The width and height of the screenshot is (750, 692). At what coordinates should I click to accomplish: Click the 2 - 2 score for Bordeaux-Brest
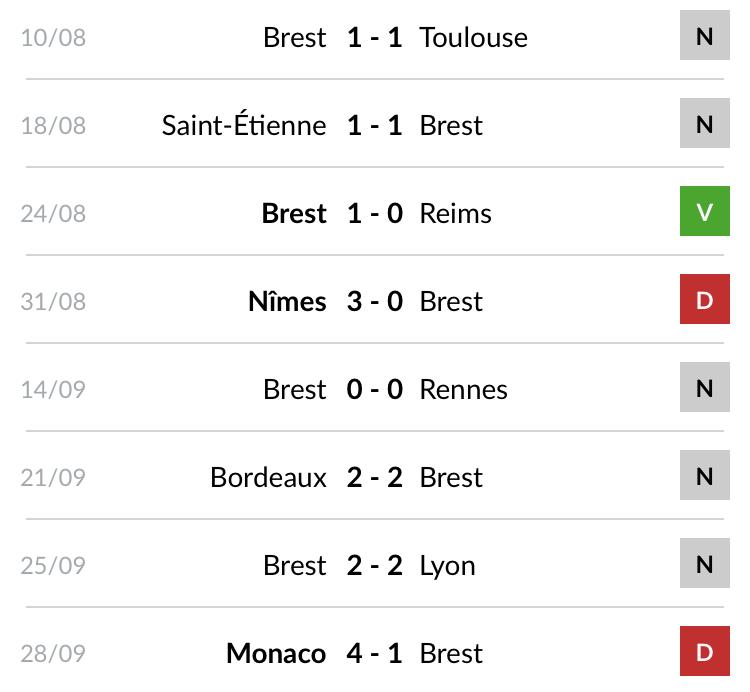point(375,477)
